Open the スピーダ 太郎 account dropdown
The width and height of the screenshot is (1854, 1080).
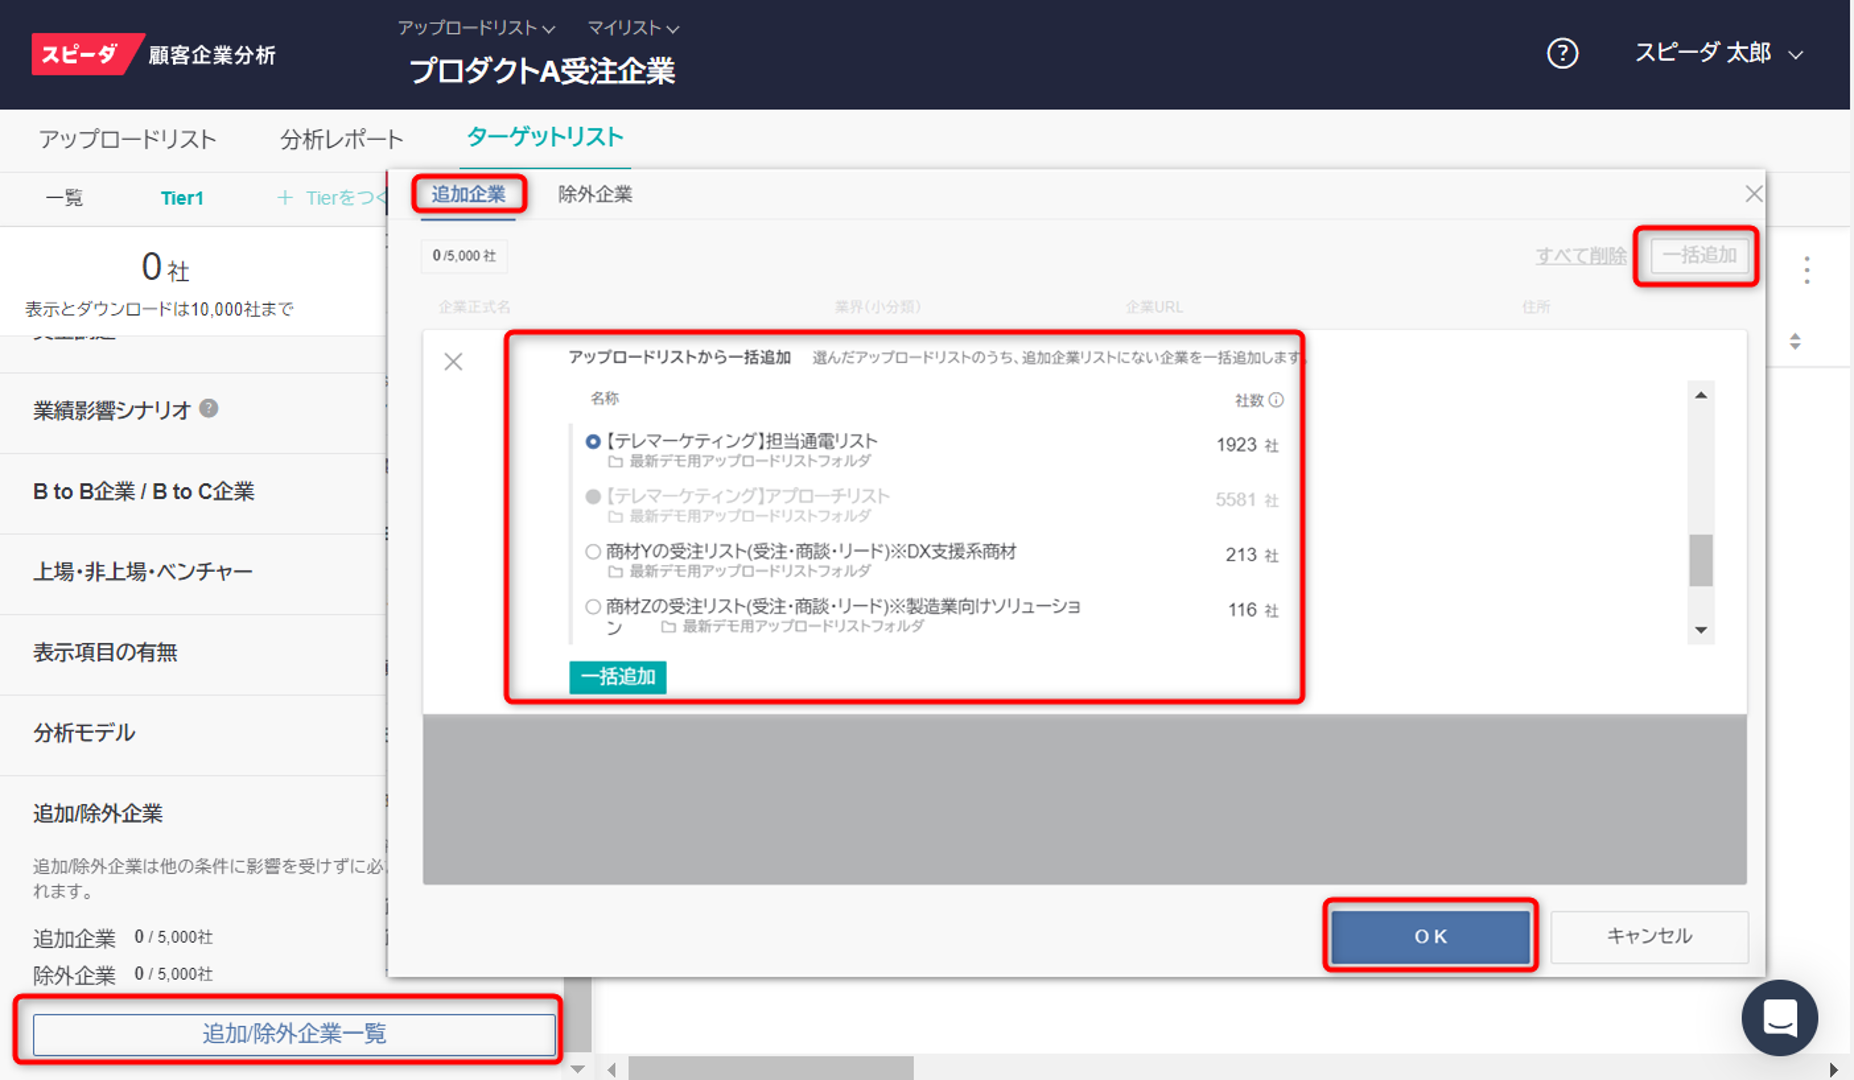(x=1716, y=53)
